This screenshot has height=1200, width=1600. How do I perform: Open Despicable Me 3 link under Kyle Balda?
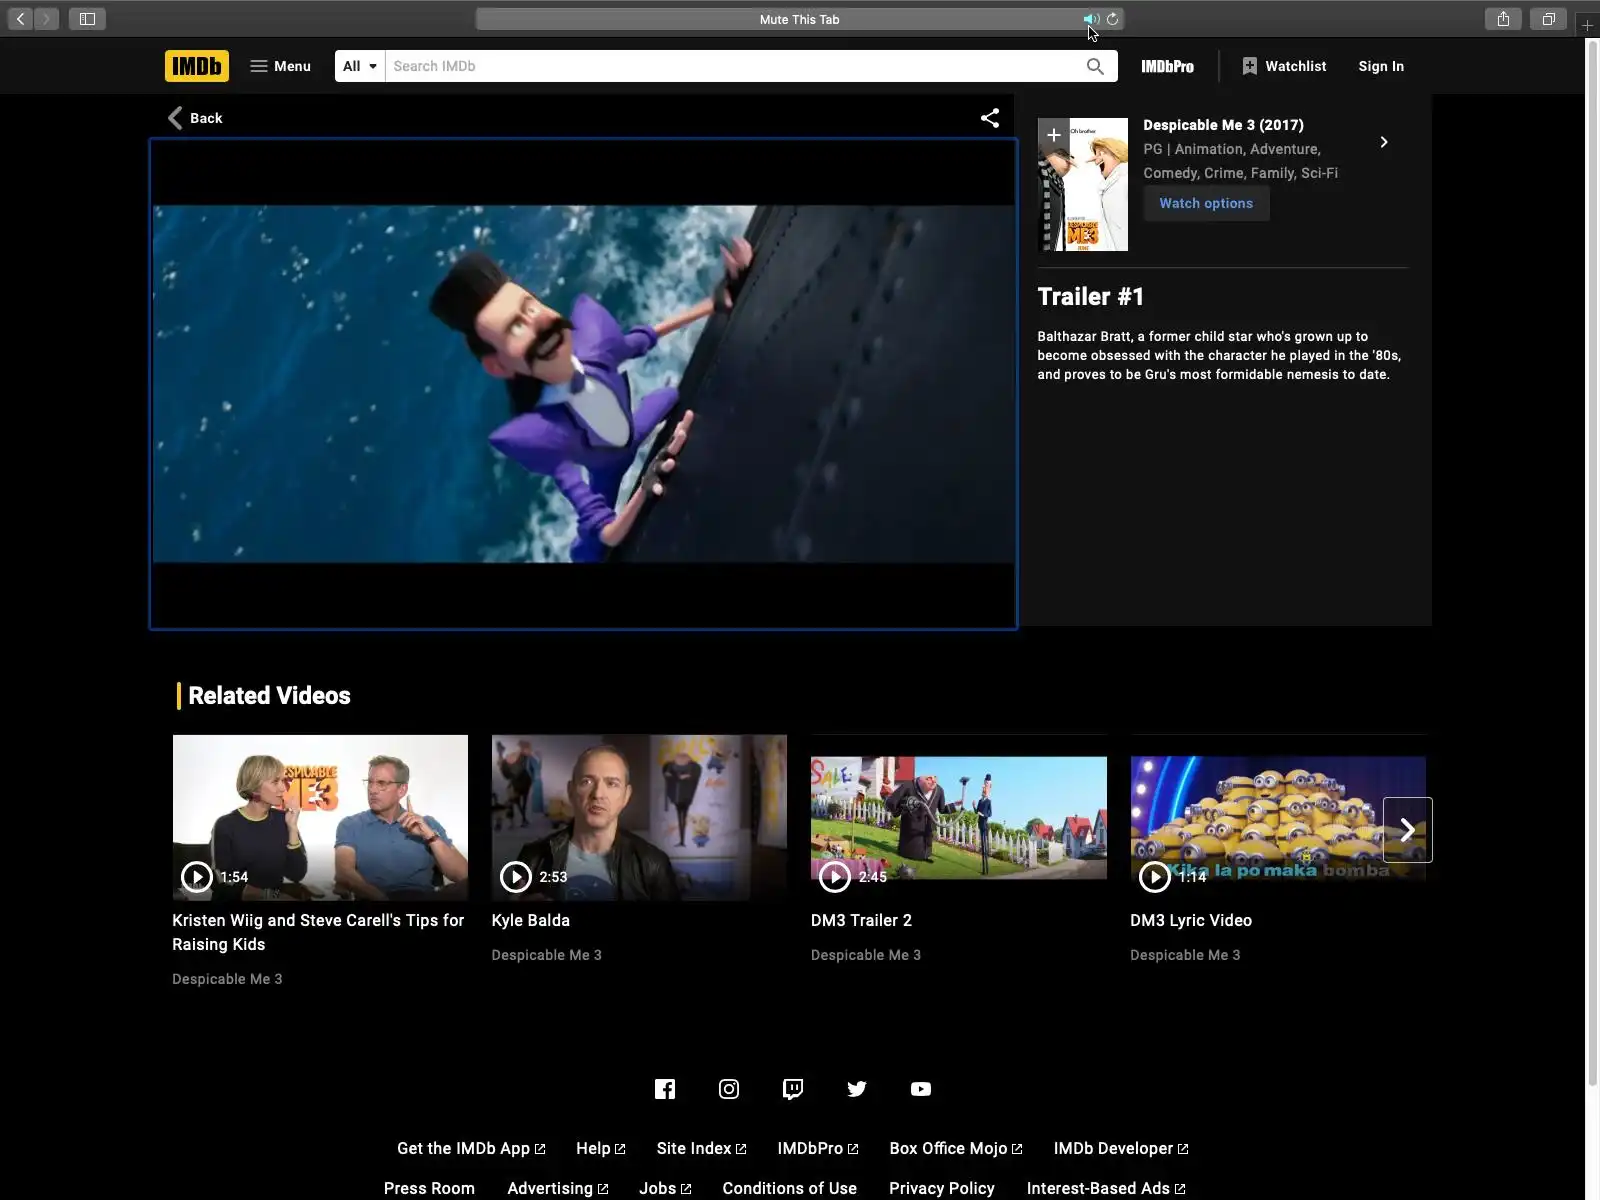pos(547,955)
